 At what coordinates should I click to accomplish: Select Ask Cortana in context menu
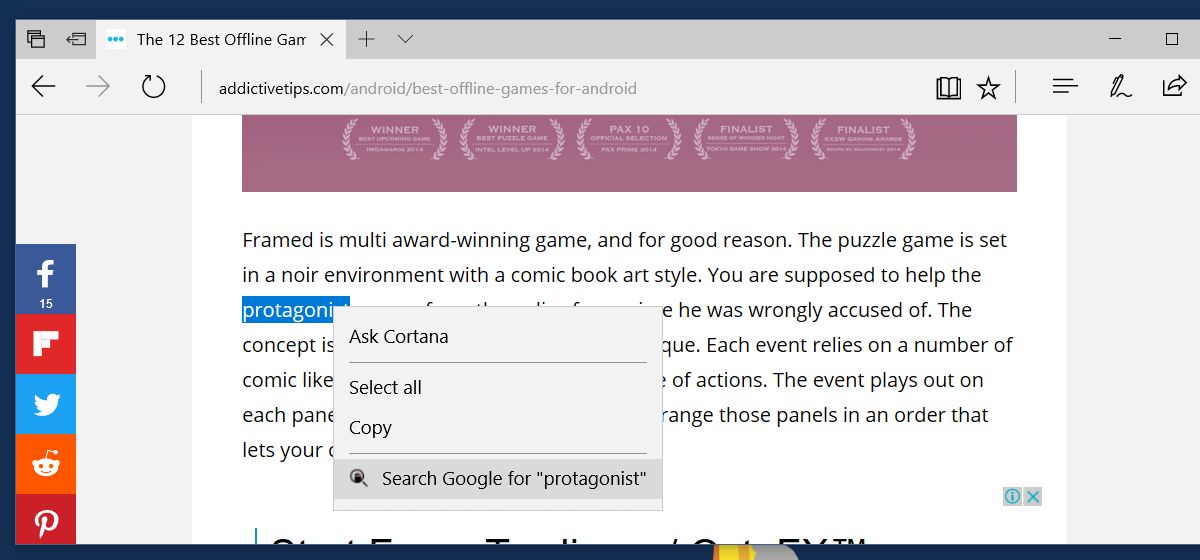pos(398,337)
